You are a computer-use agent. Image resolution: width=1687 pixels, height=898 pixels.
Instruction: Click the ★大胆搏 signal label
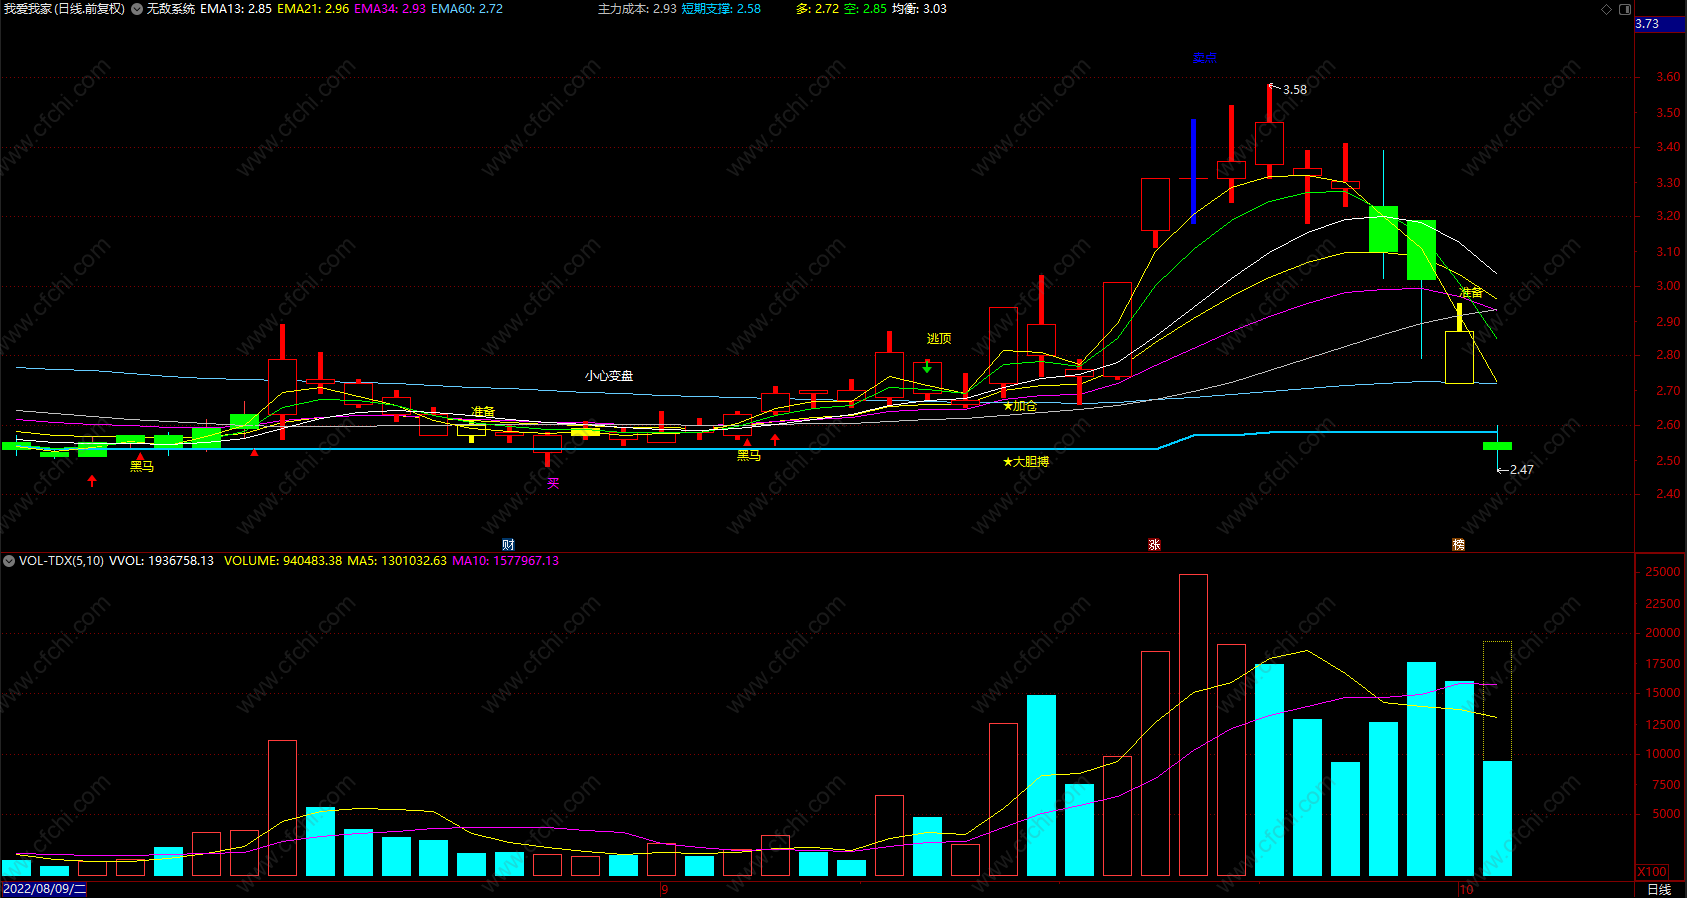tap(1026, 462)
